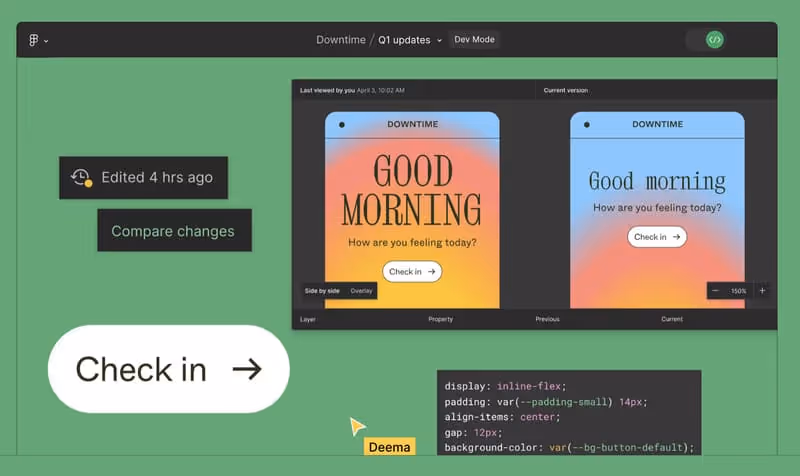800x476 pixels.
Task: Zoom out with the minus button
Action: coord(715,291)
